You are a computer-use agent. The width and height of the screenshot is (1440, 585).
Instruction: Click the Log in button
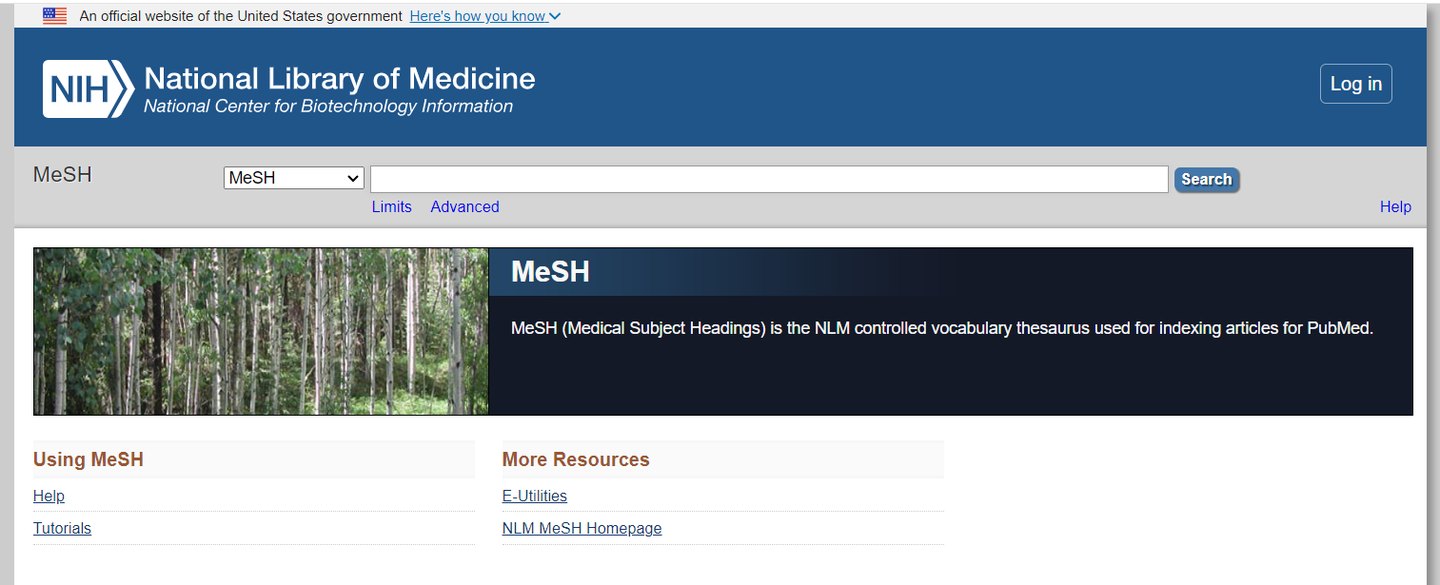click(1356, 83)
